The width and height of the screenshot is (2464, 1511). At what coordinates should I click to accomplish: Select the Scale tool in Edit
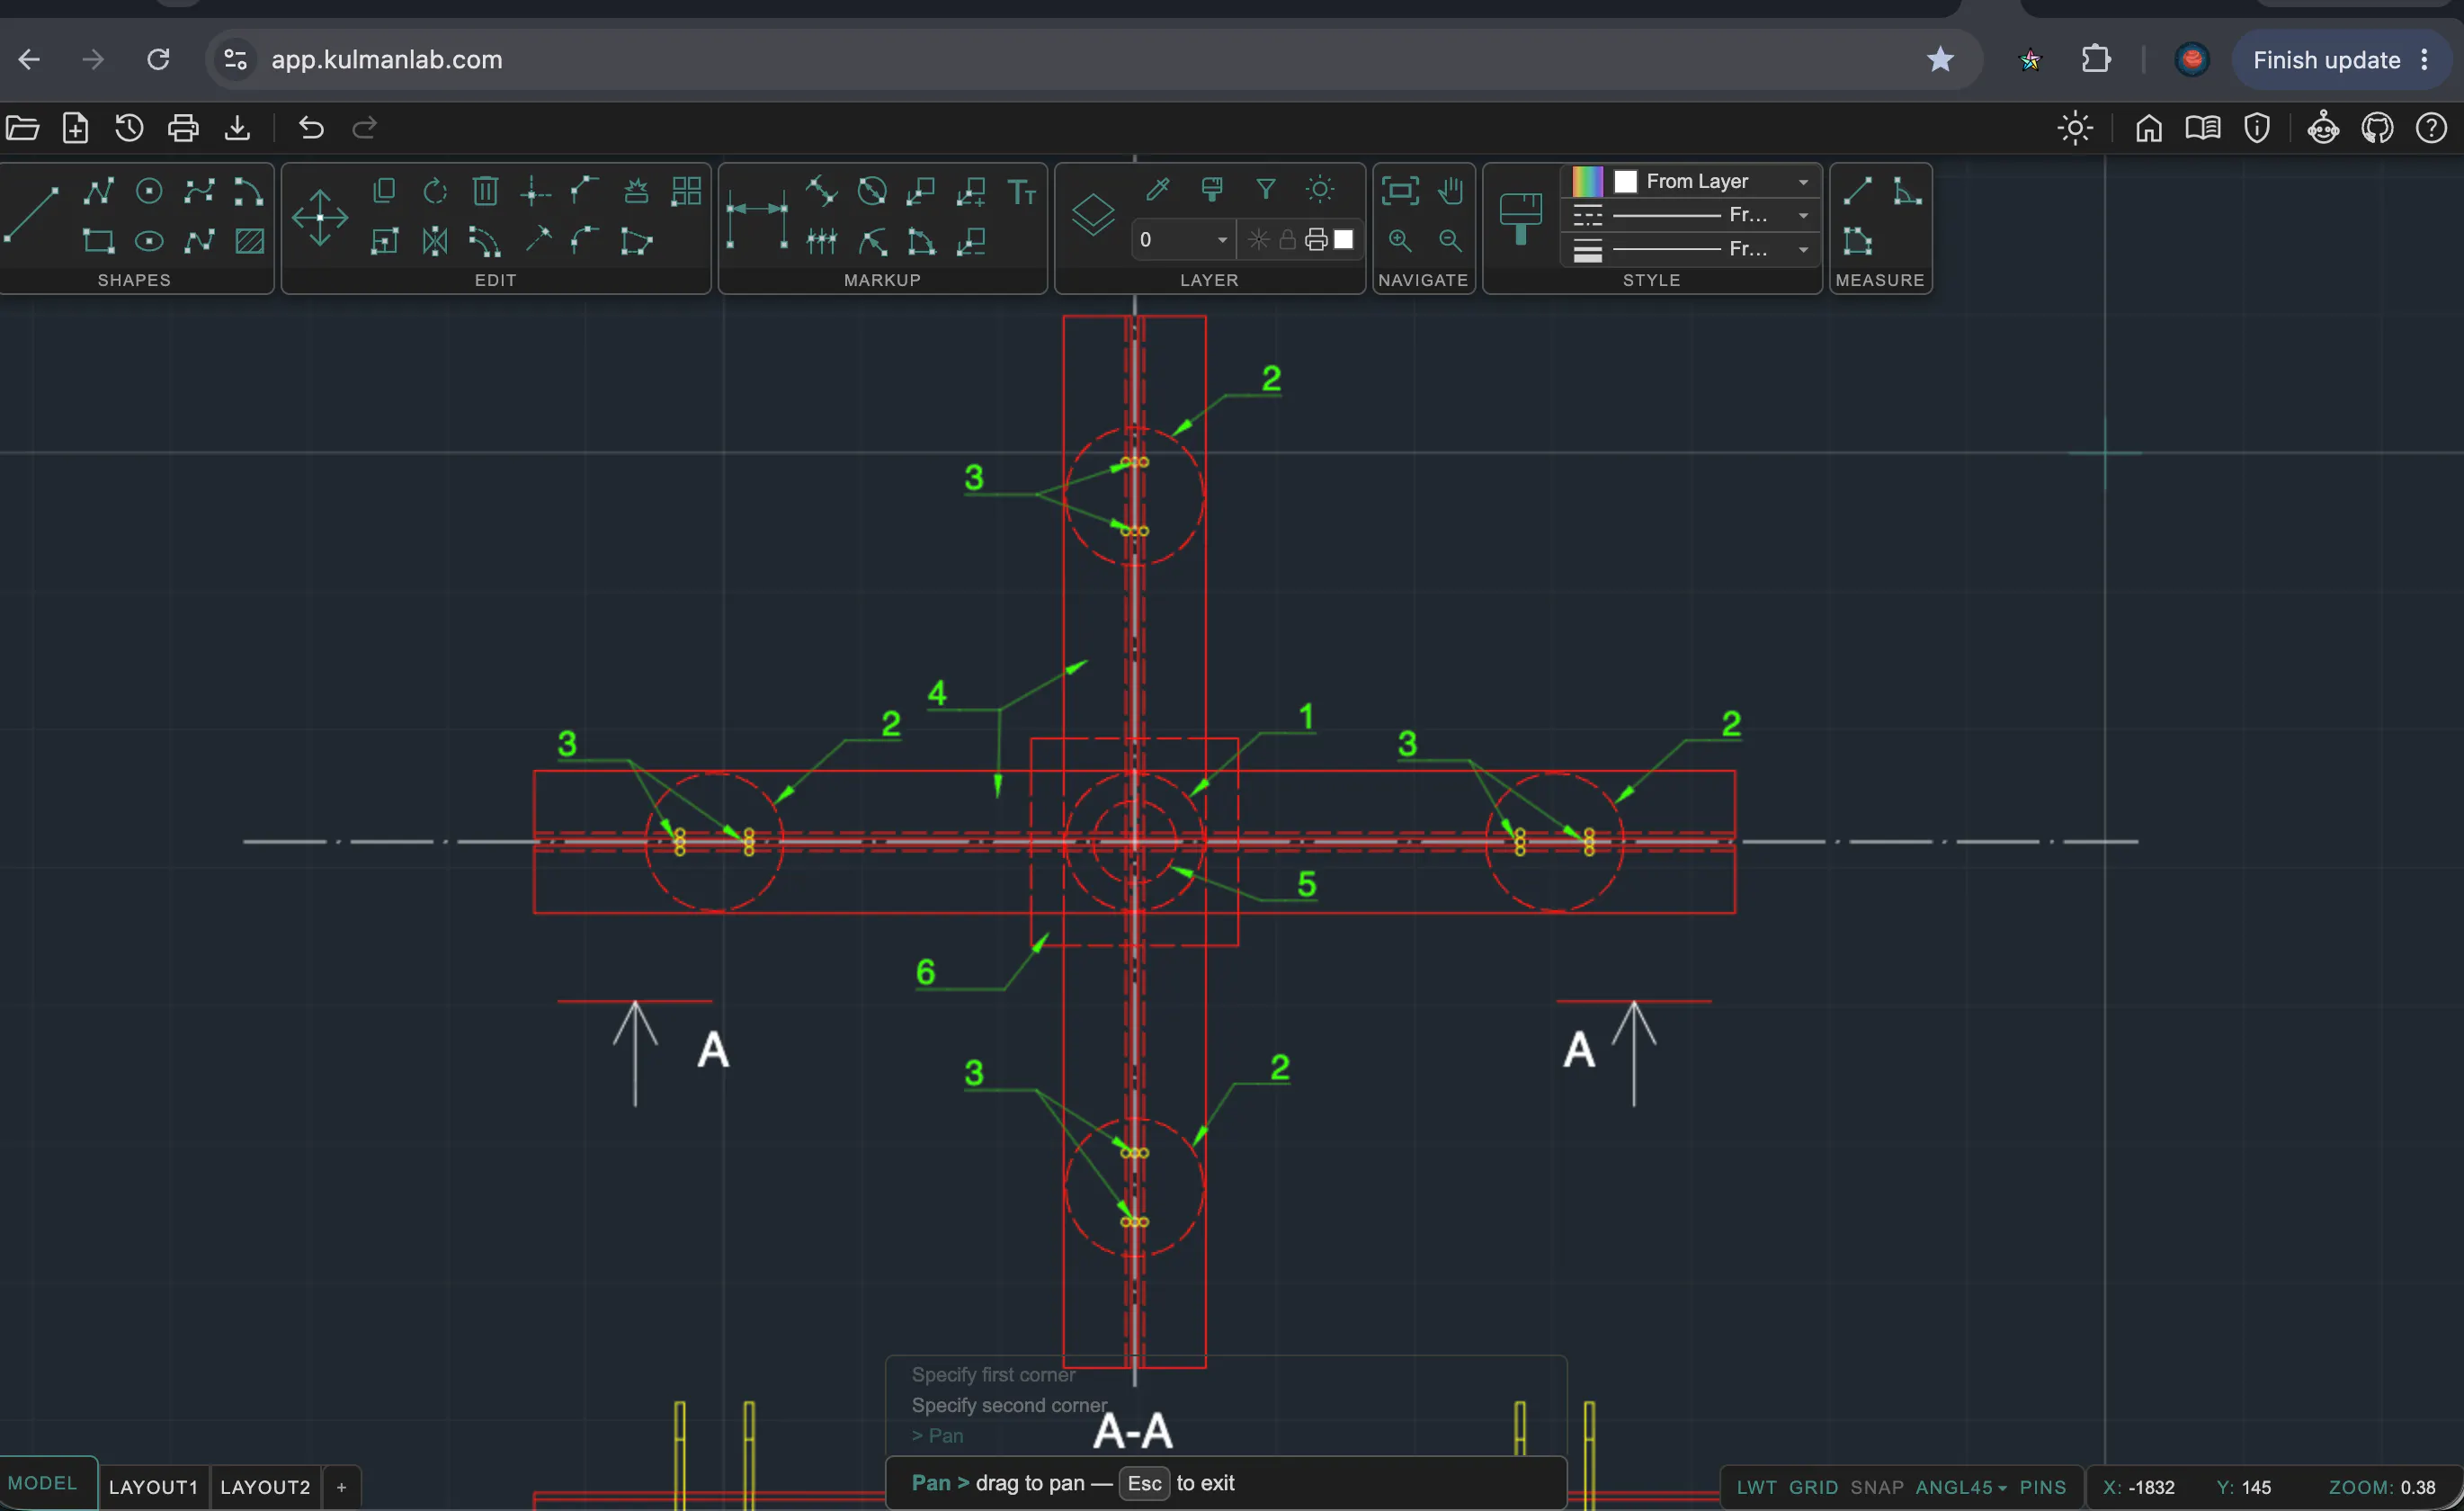tap(384, 240)
